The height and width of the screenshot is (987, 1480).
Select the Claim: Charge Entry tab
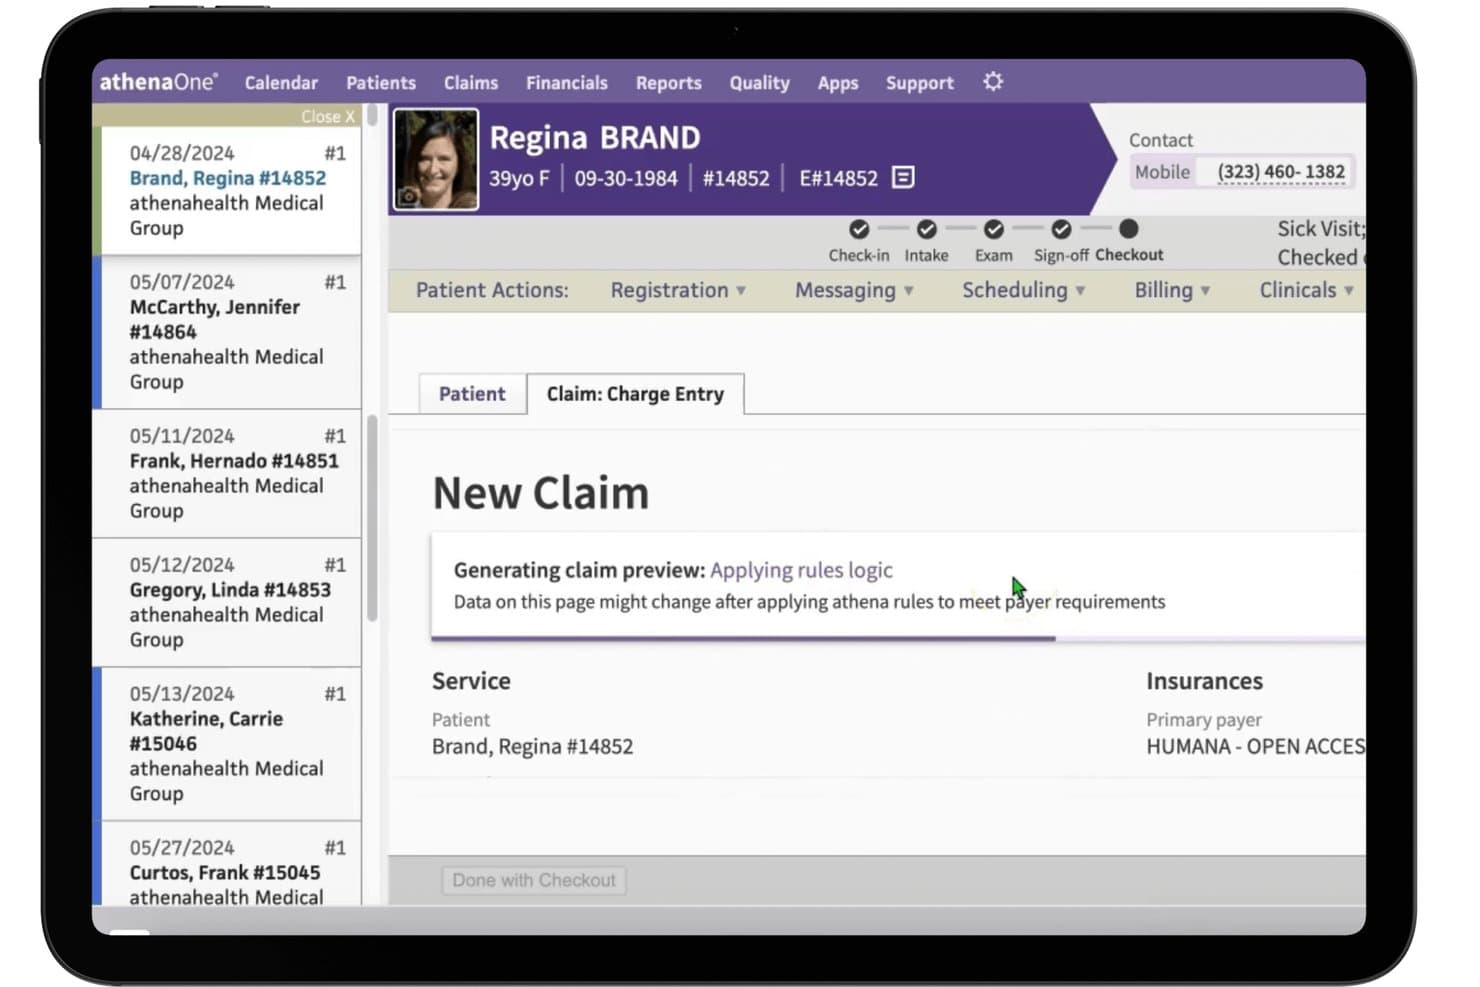(x=635, y=394)
